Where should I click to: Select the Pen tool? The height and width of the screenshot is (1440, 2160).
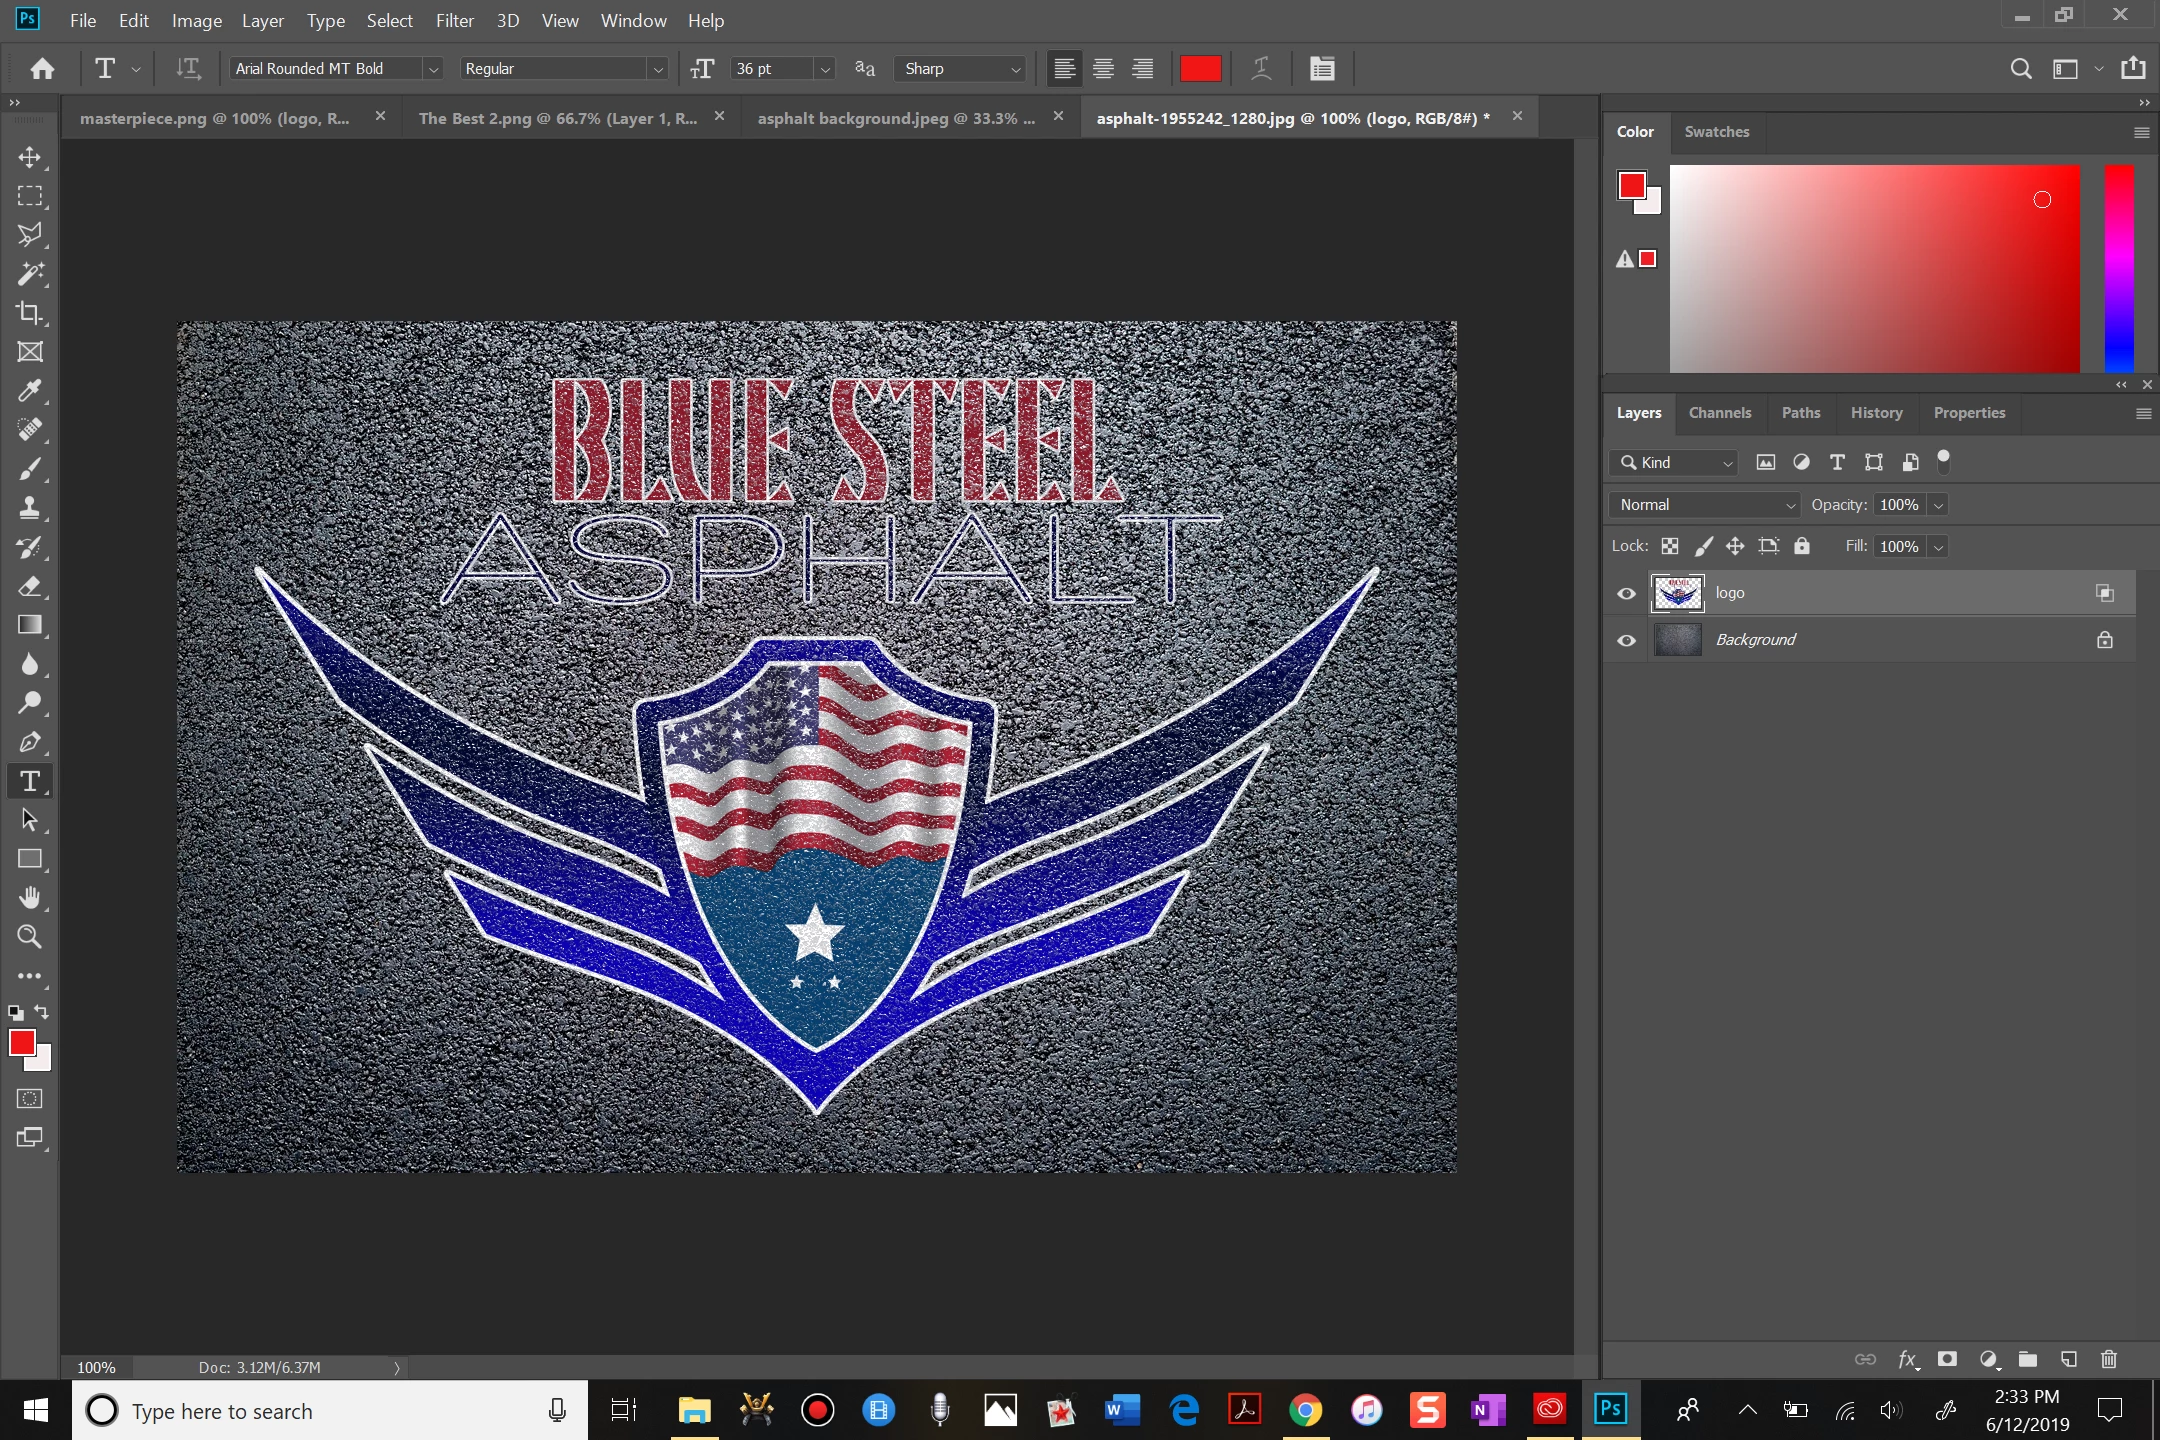pos(30,742)
